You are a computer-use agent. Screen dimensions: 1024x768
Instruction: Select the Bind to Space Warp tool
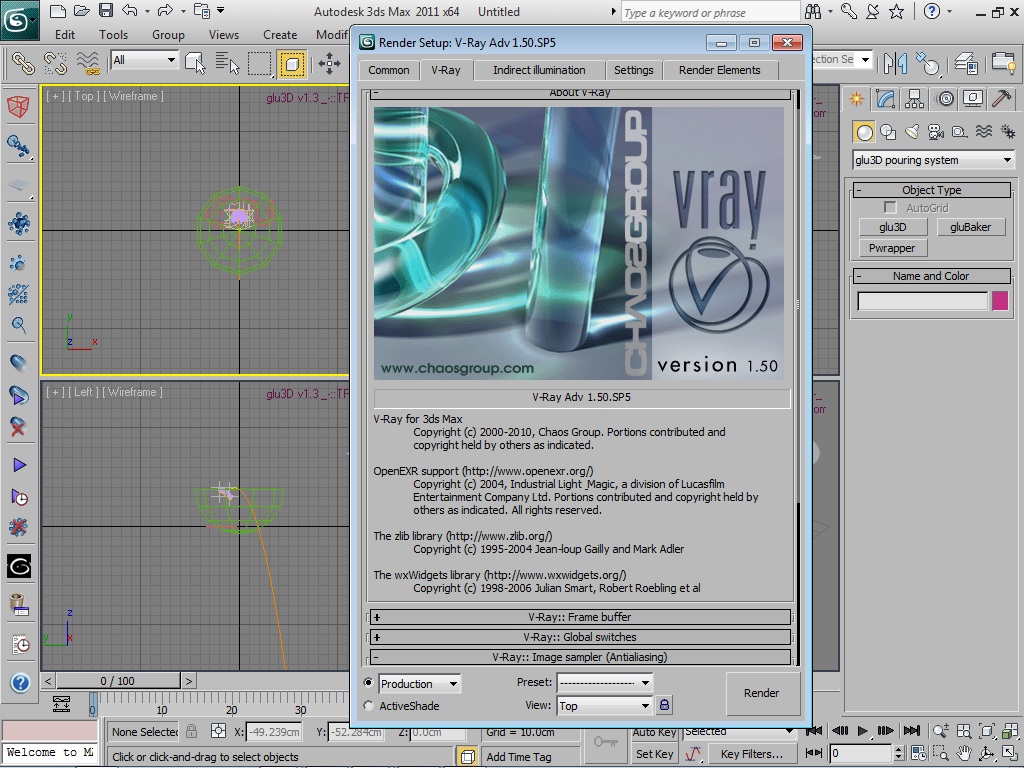tap(88, 63)
